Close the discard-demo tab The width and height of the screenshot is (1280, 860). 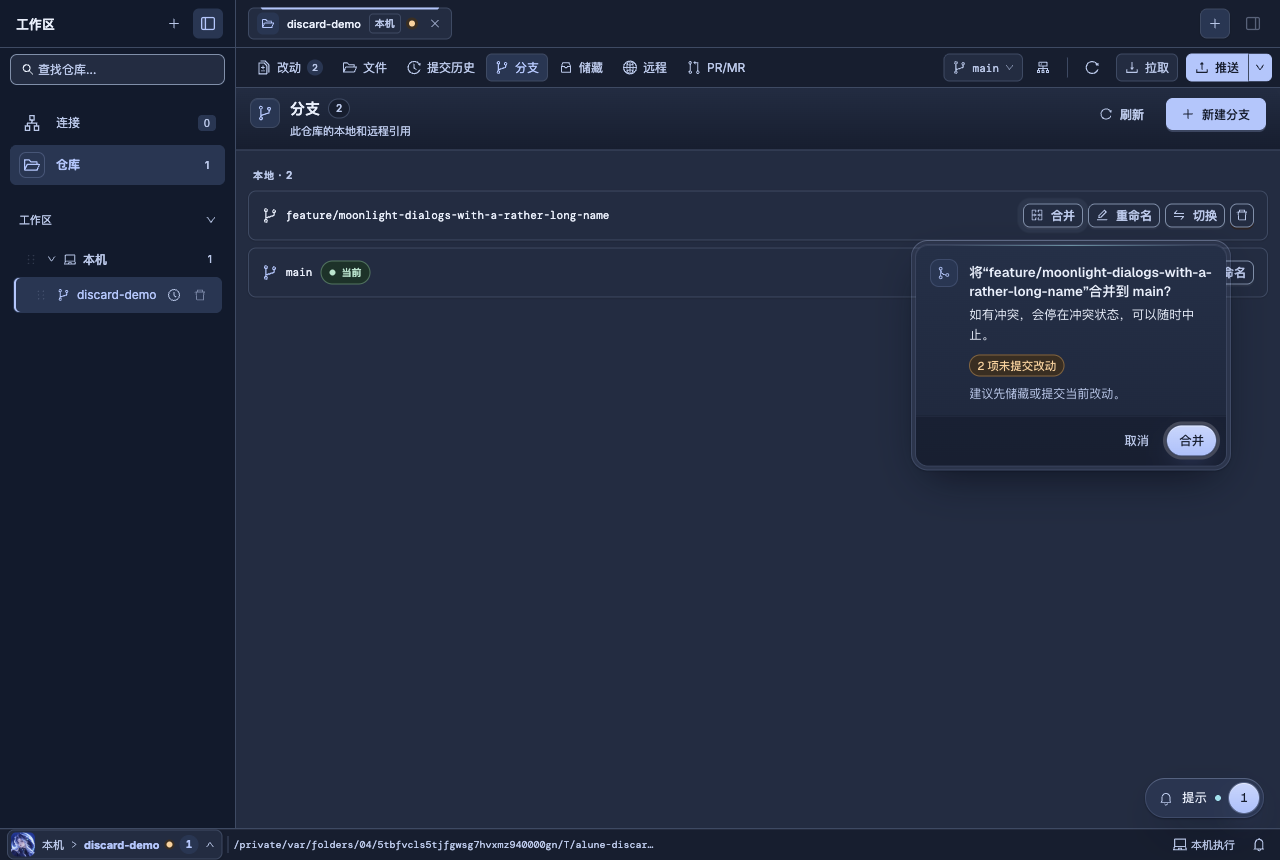click(x=435, y=23)
